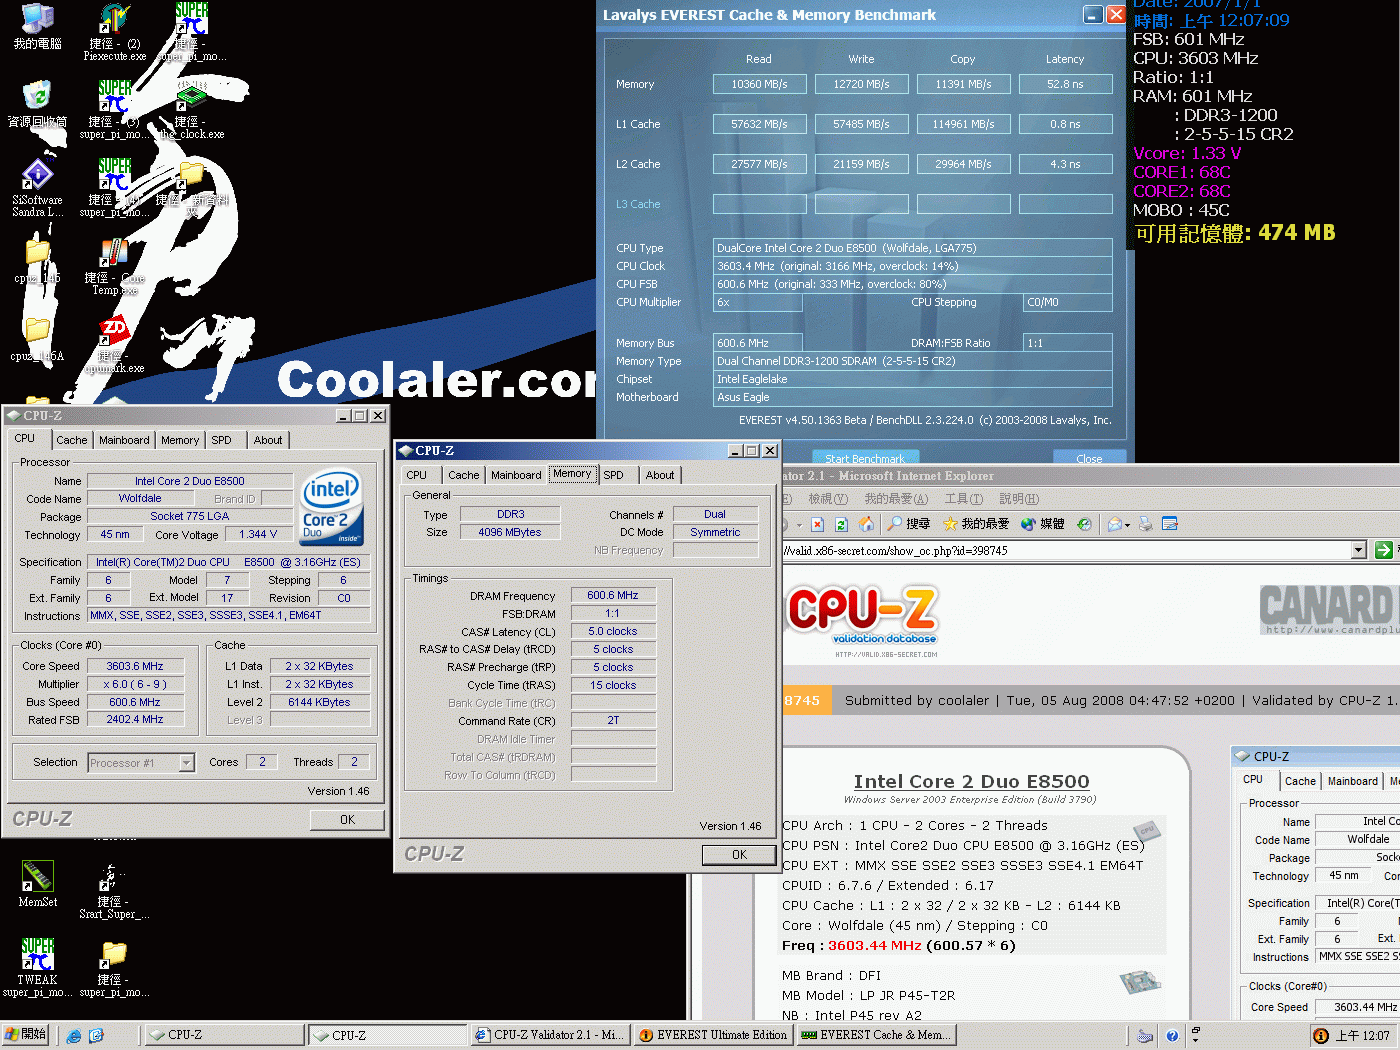Switch to Cache tab in left CPU-Z window

71,440
